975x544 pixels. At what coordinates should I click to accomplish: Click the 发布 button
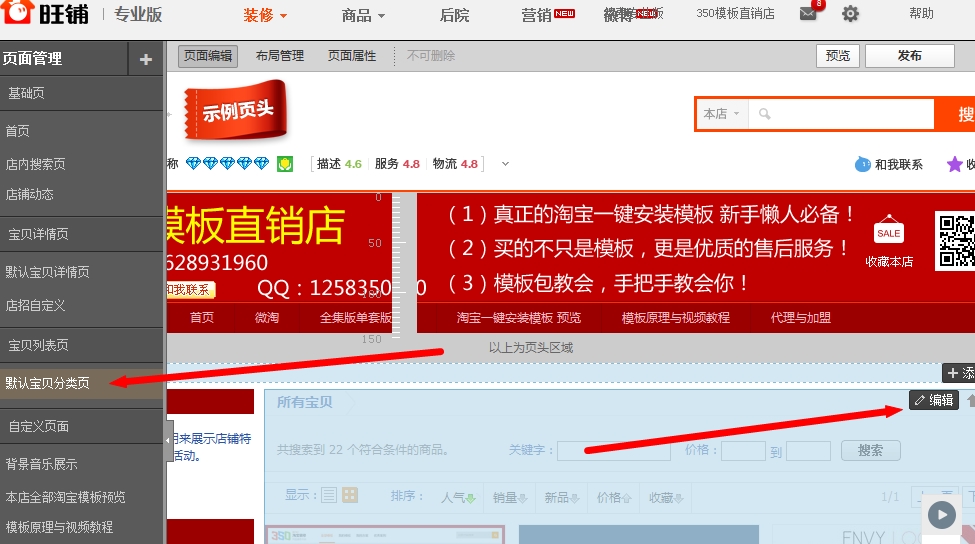[910, 56]
